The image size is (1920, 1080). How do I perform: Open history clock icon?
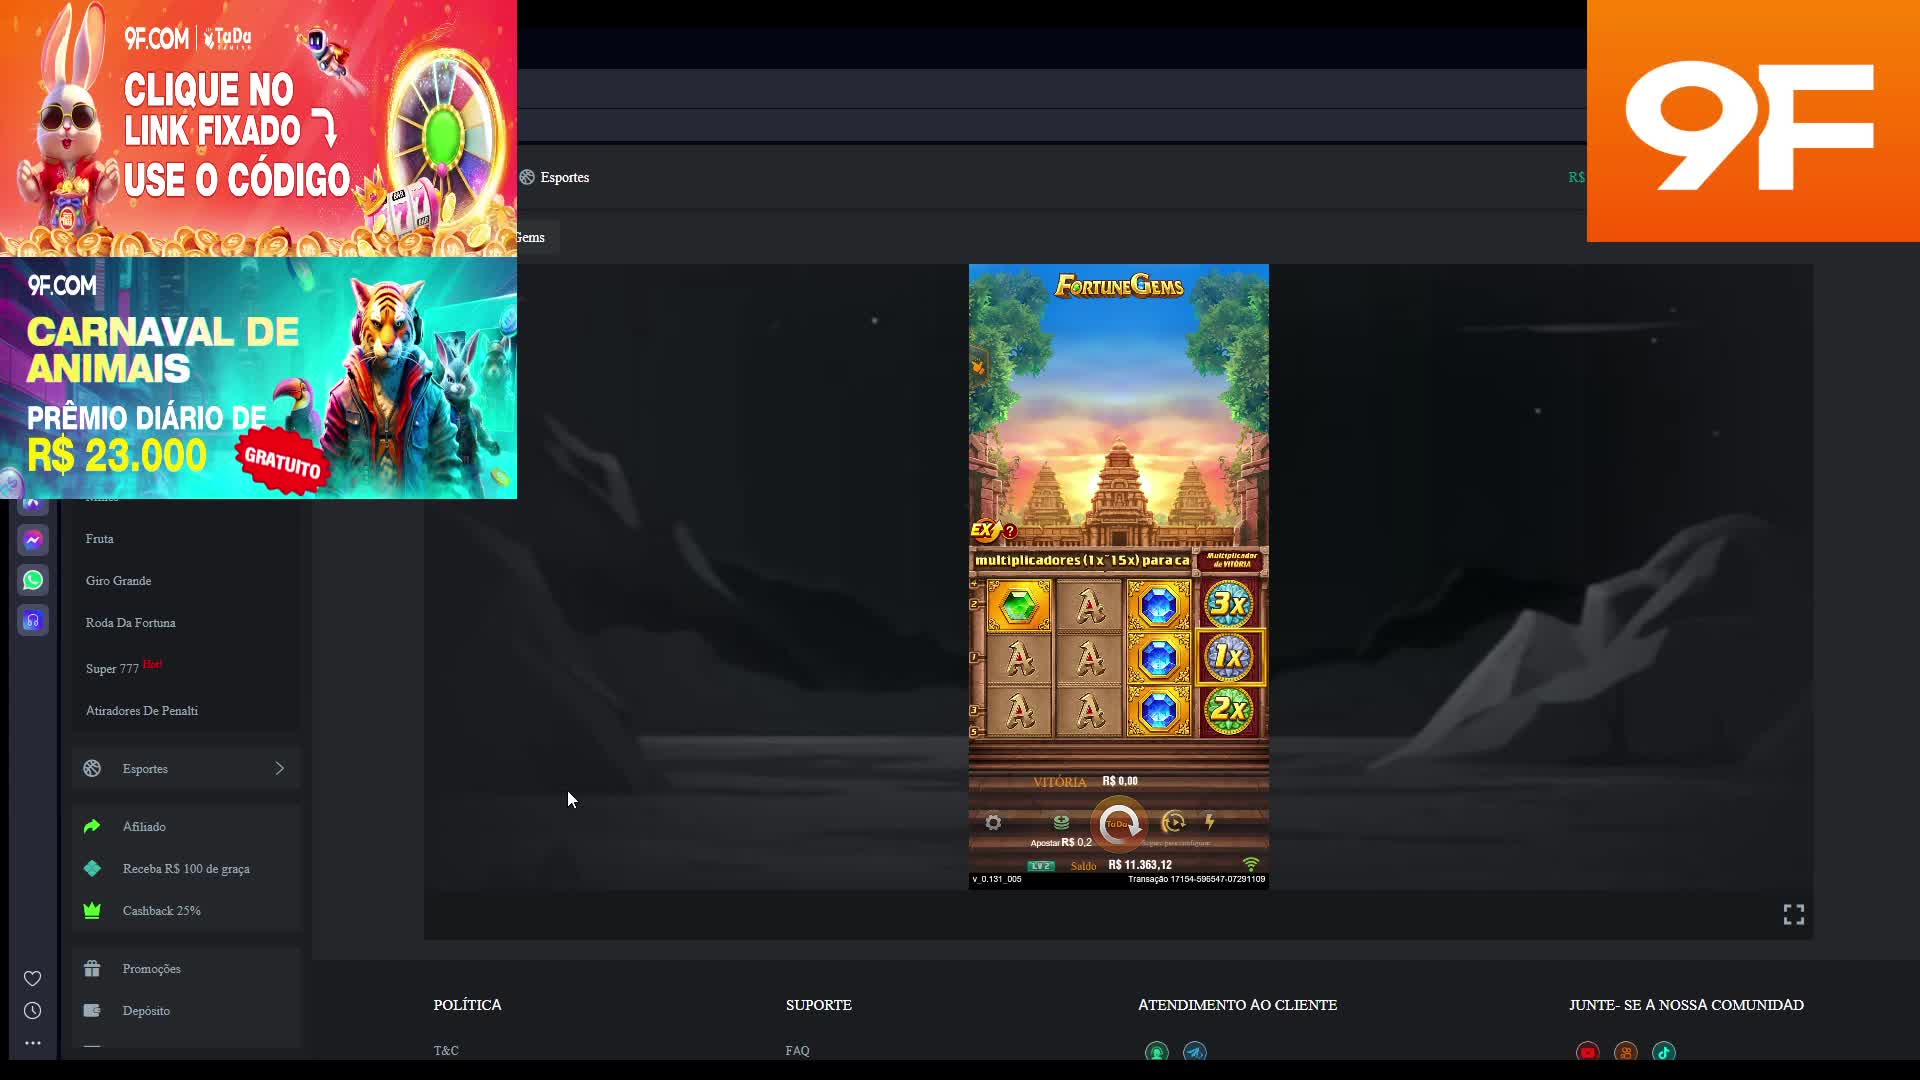pyautogui.click(x=33, y=1011)
